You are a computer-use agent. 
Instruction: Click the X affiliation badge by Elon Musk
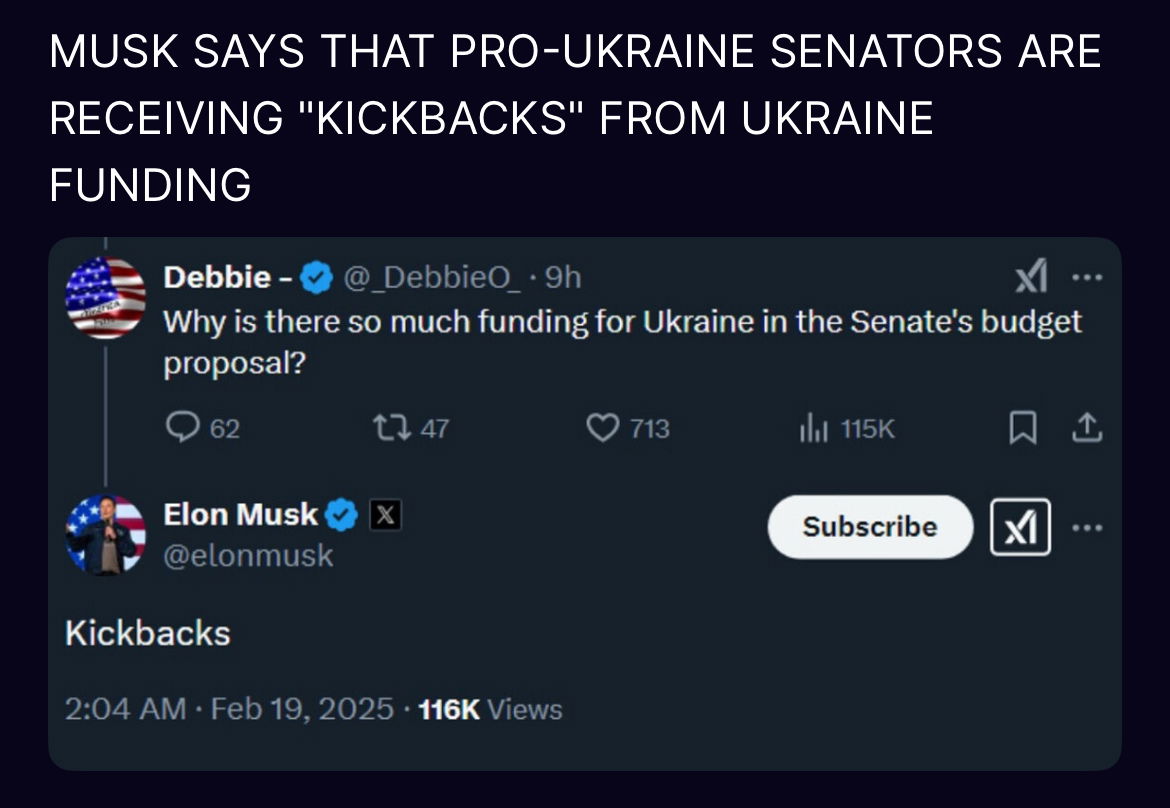[386, 516]
